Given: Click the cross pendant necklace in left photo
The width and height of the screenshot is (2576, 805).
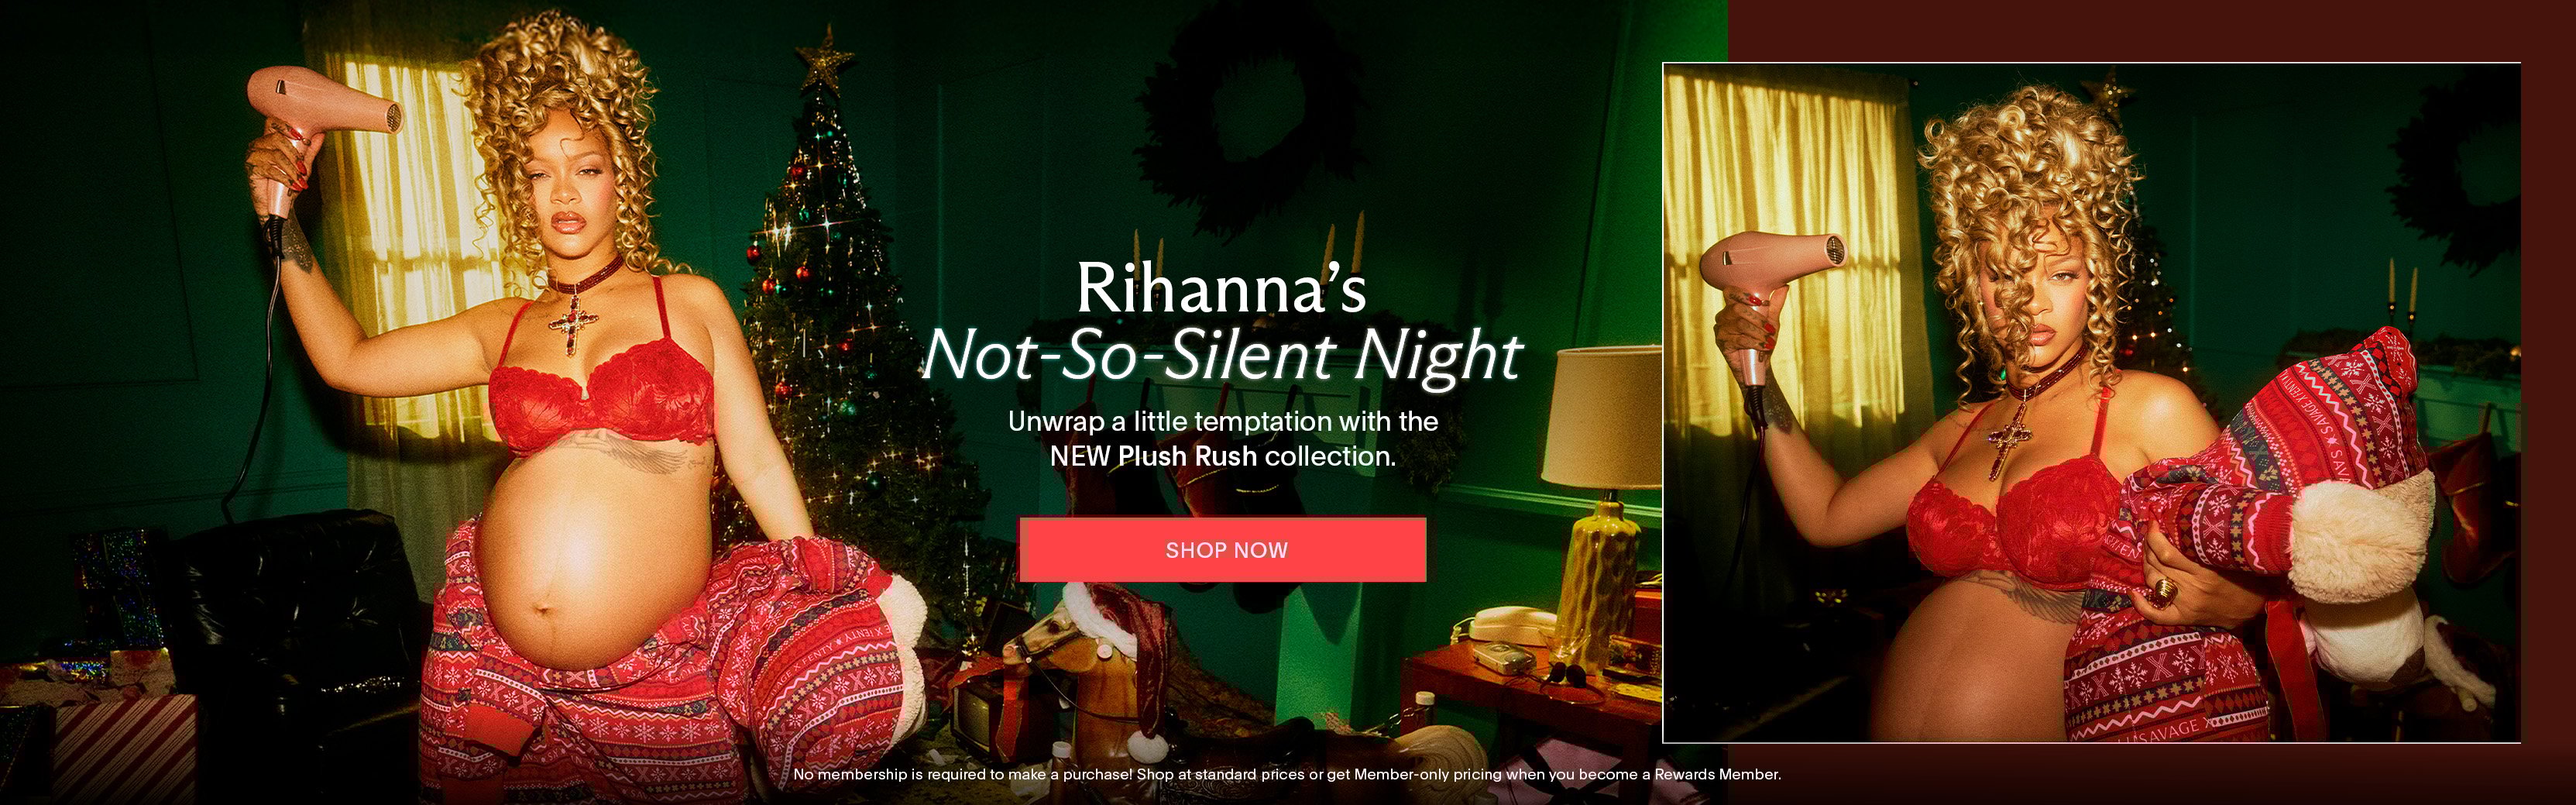Looking at the screenshot, I should [x=572, y=322].
